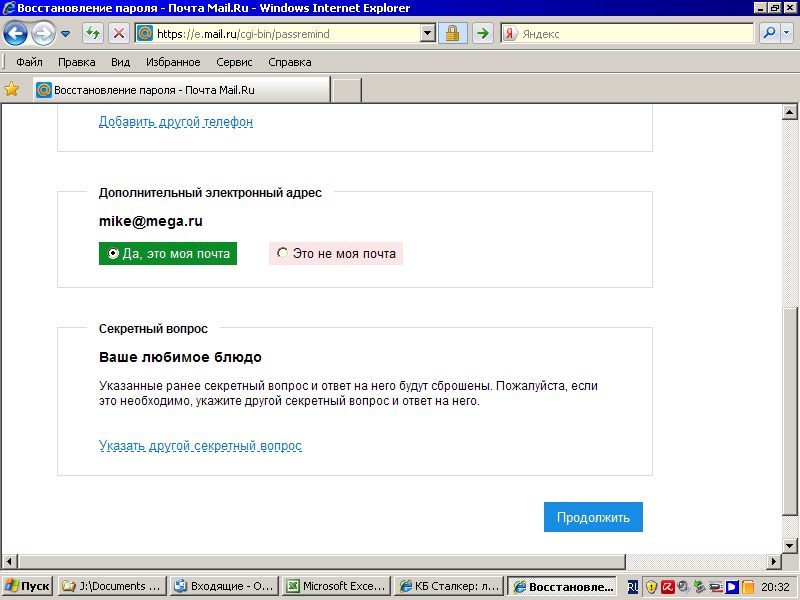Open the Сервис menu
The image size is (800, 600).
(234, 62)
